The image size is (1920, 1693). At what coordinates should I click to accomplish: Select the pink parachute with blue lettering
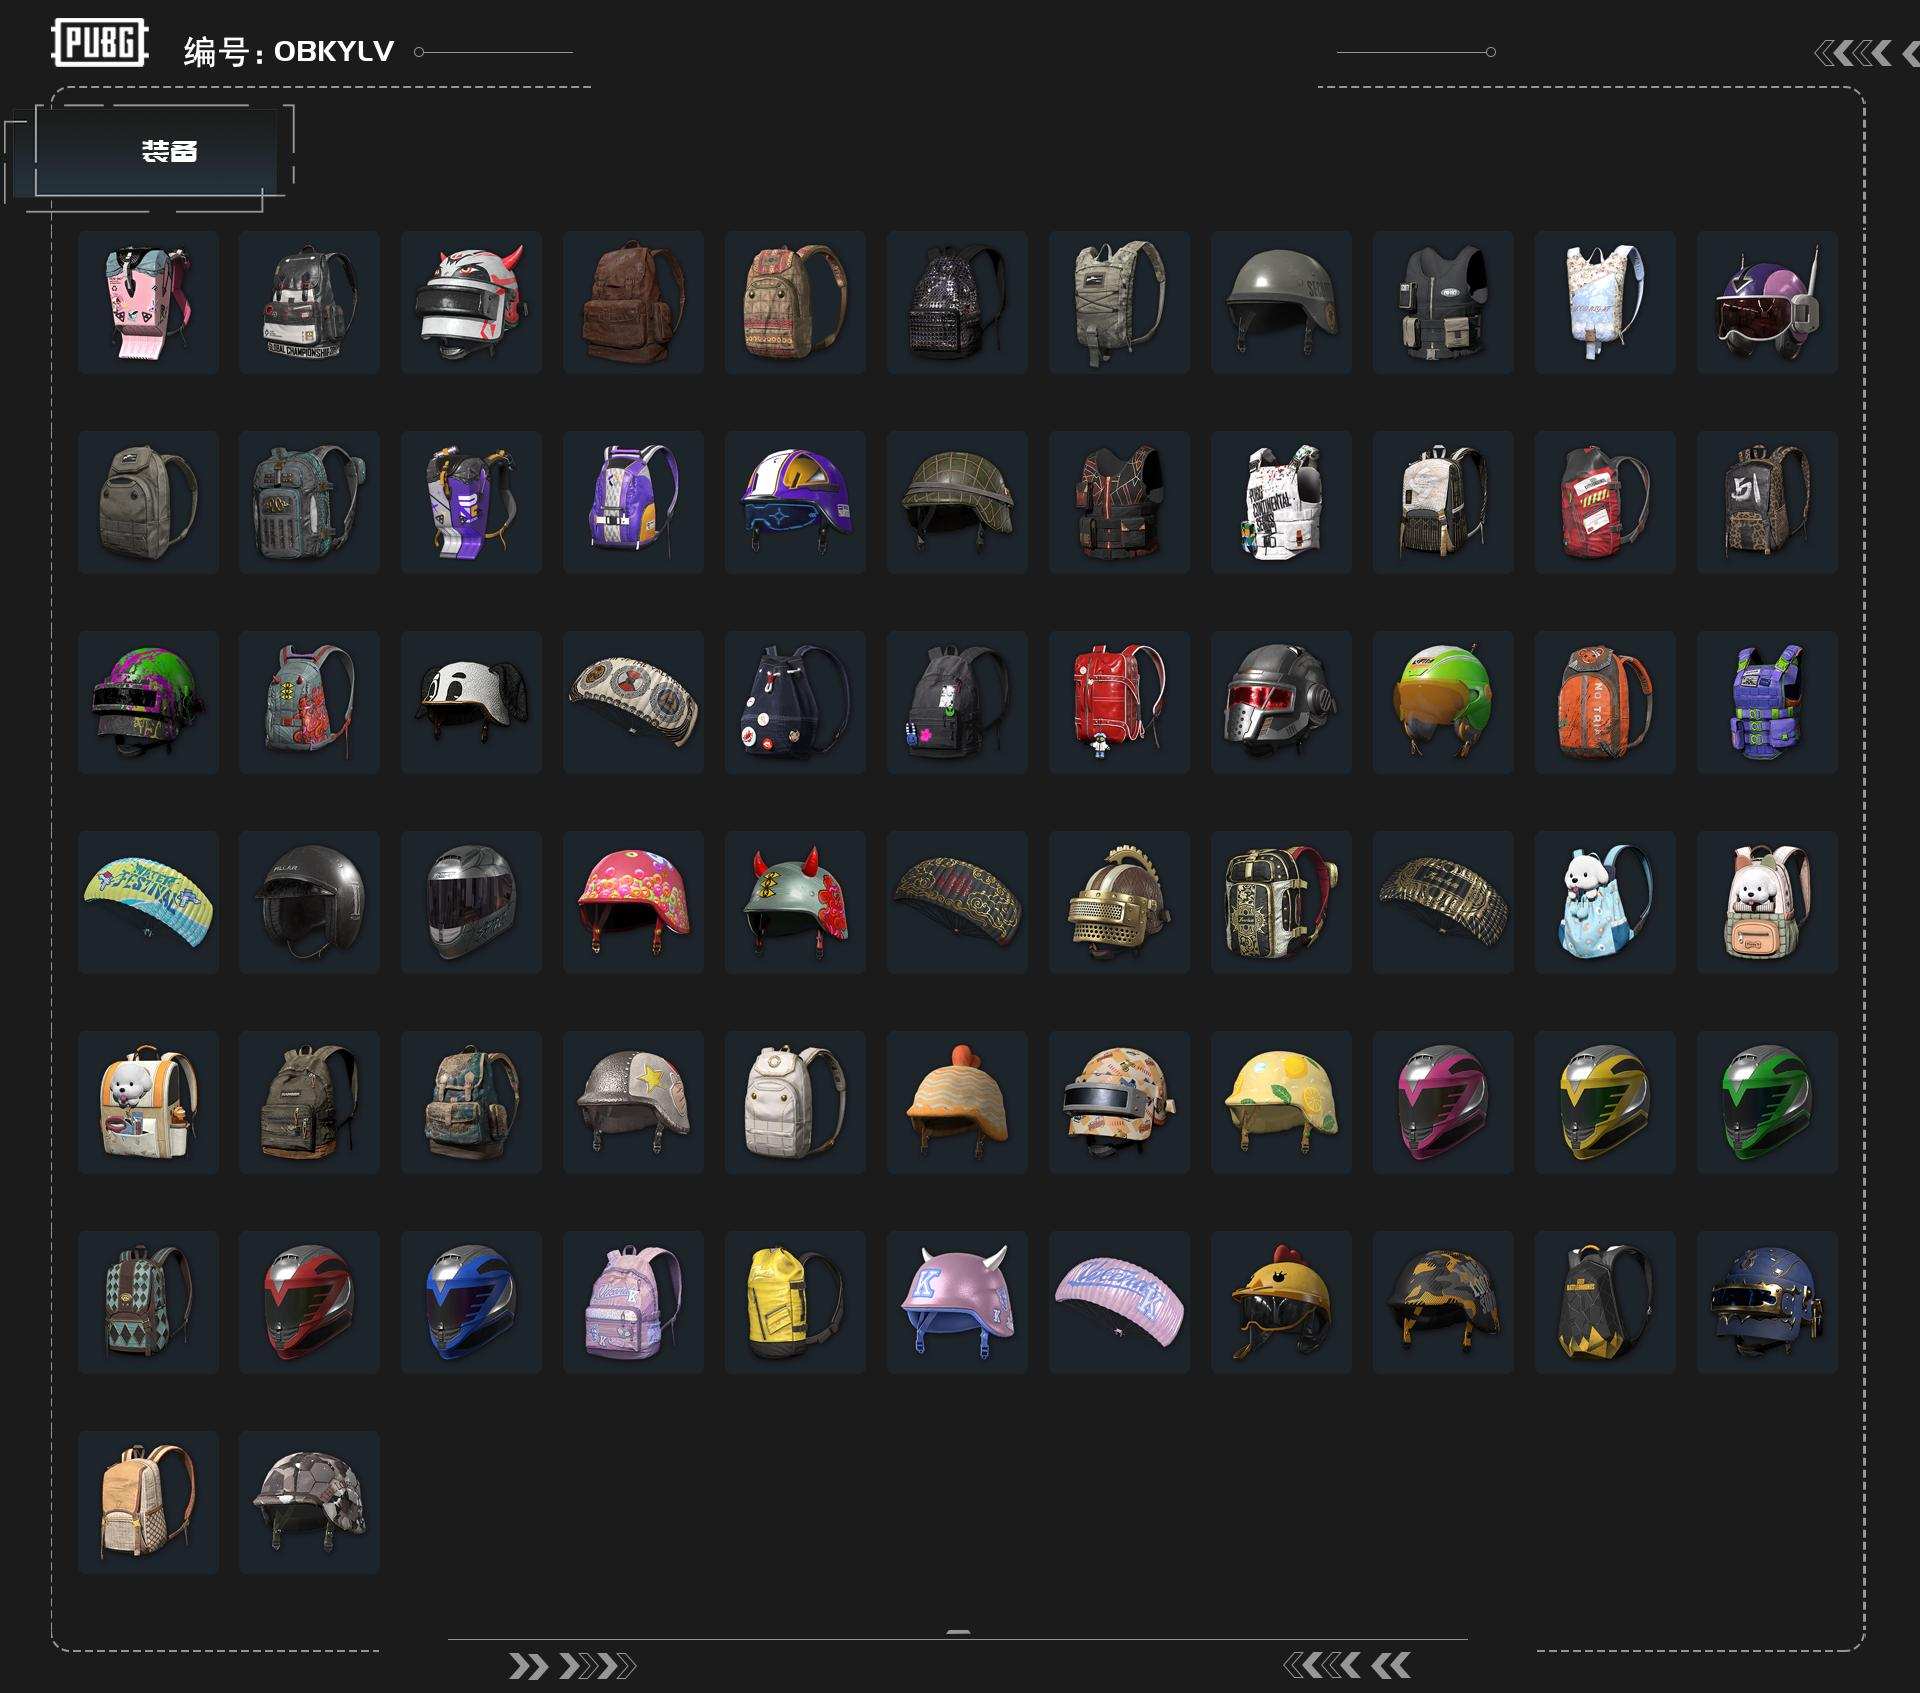(1119, 1302)
